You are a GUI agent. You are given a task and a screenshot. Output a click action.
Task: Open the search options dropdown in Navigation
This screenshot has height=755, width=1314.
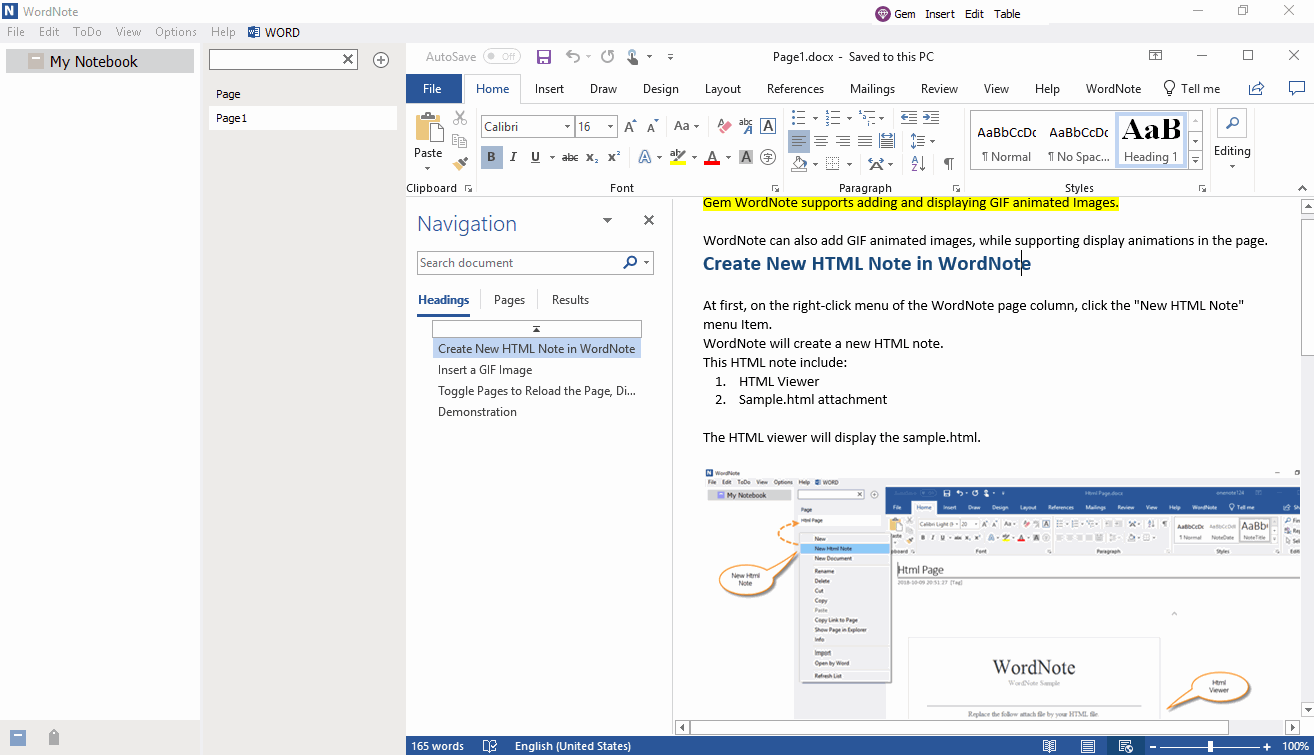pos(648,263)
